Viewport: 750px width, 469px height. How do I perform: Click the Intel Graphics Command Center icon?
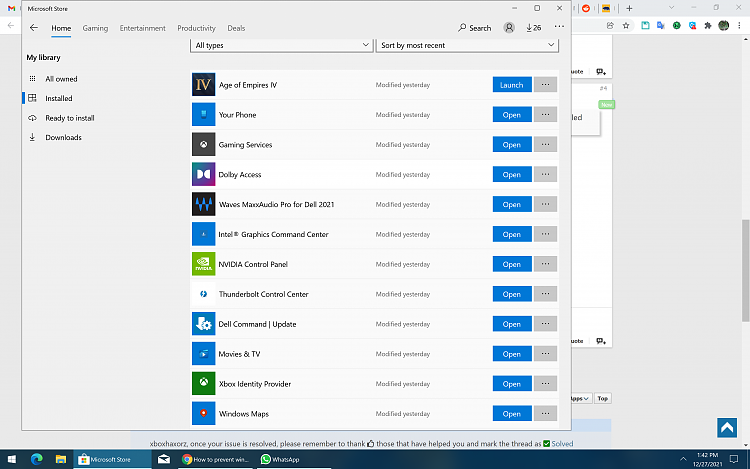(203, 234)
